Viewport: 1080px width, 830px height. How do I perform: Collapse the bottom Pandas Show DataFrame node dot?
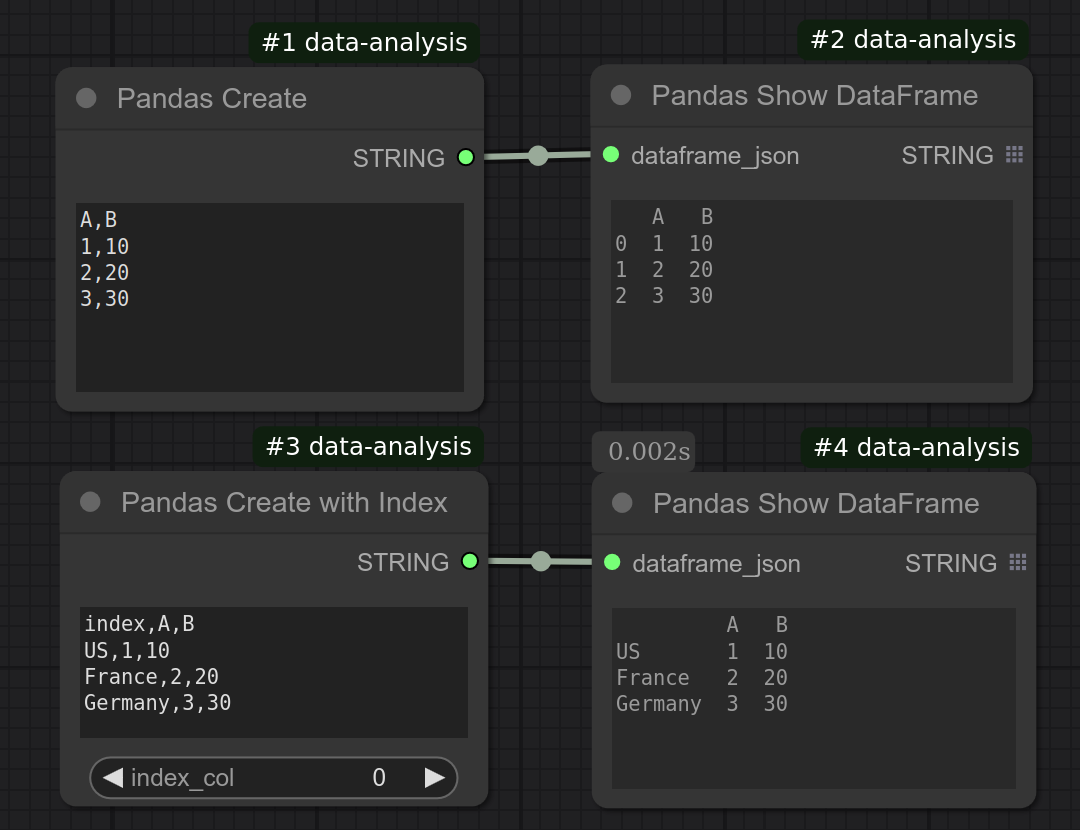point(622,503)
